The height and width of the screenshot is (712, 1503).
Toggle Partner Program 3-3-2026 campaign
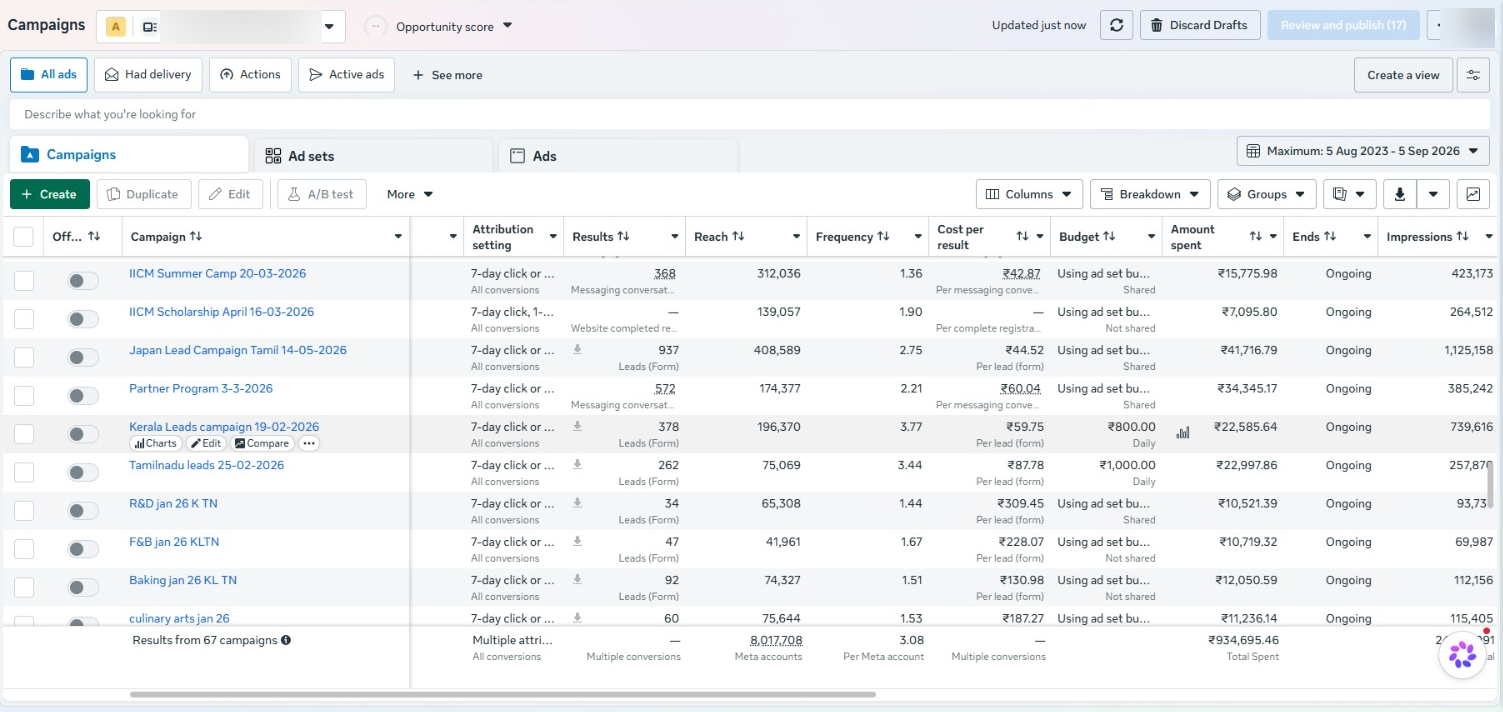(x=83, y=396)
